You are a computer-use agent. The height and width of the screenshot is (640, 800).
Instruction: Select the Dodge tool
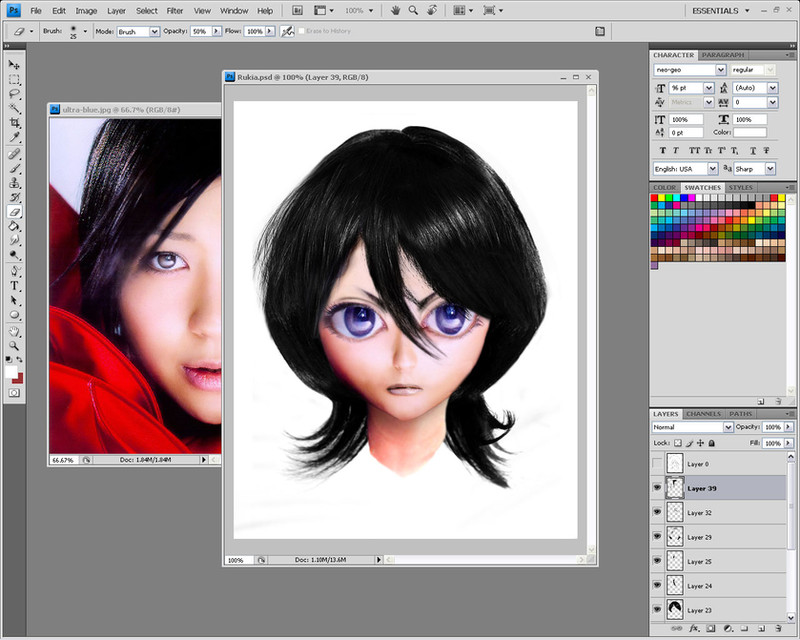[x=14, y=255]
